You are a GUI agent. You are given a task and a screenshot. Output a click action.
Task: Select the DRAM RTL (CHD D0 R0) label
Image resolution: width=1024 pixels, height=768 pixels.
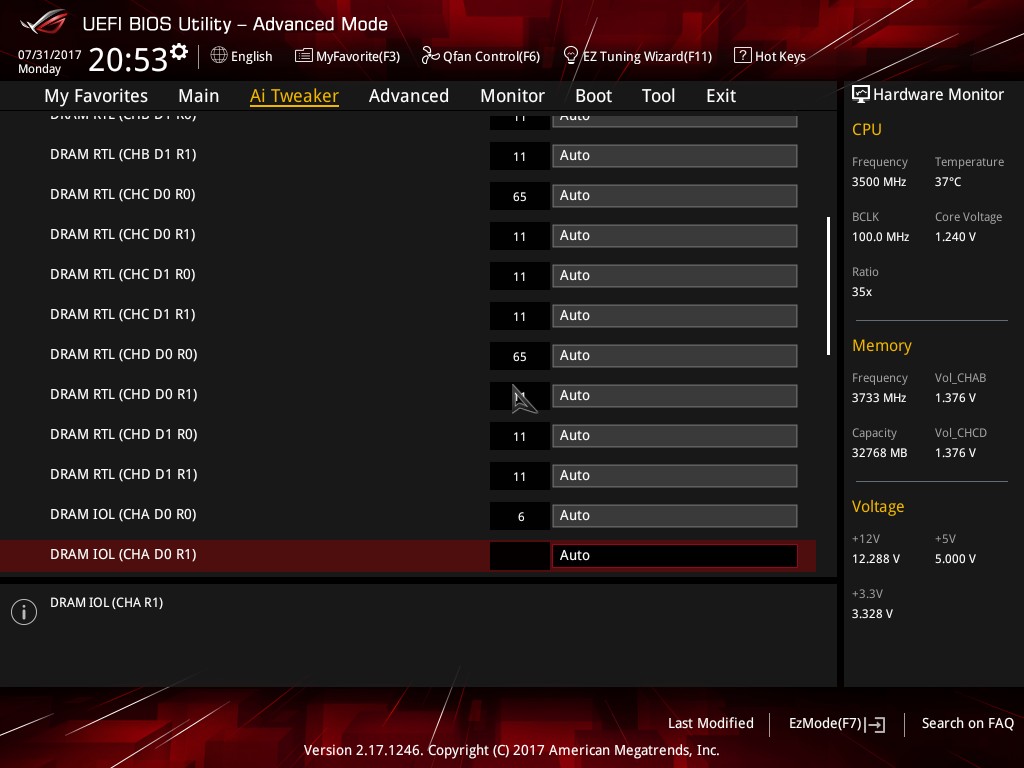[123, 355]
